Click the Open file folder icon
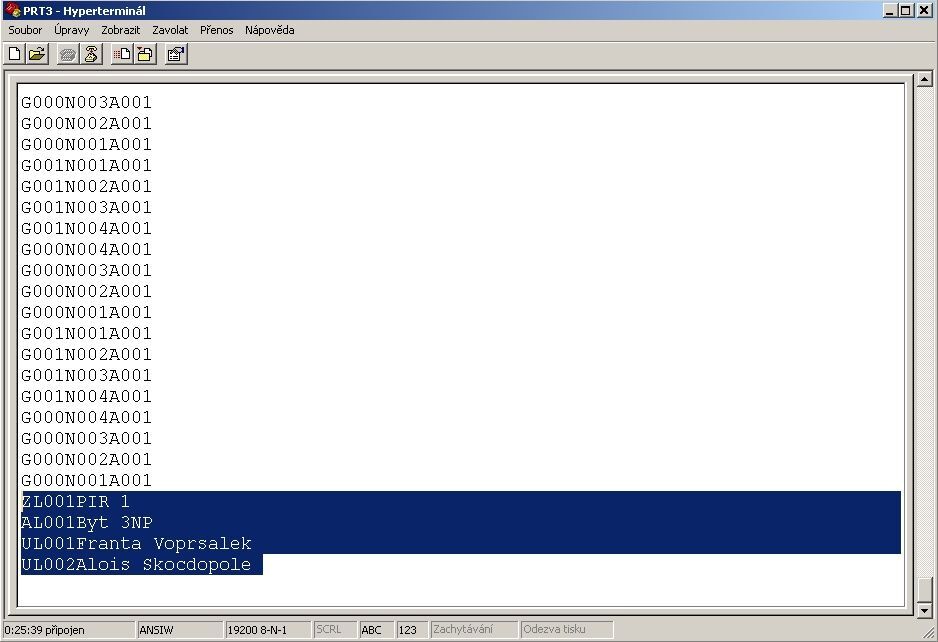938x642 pixels. coord(37,55)
